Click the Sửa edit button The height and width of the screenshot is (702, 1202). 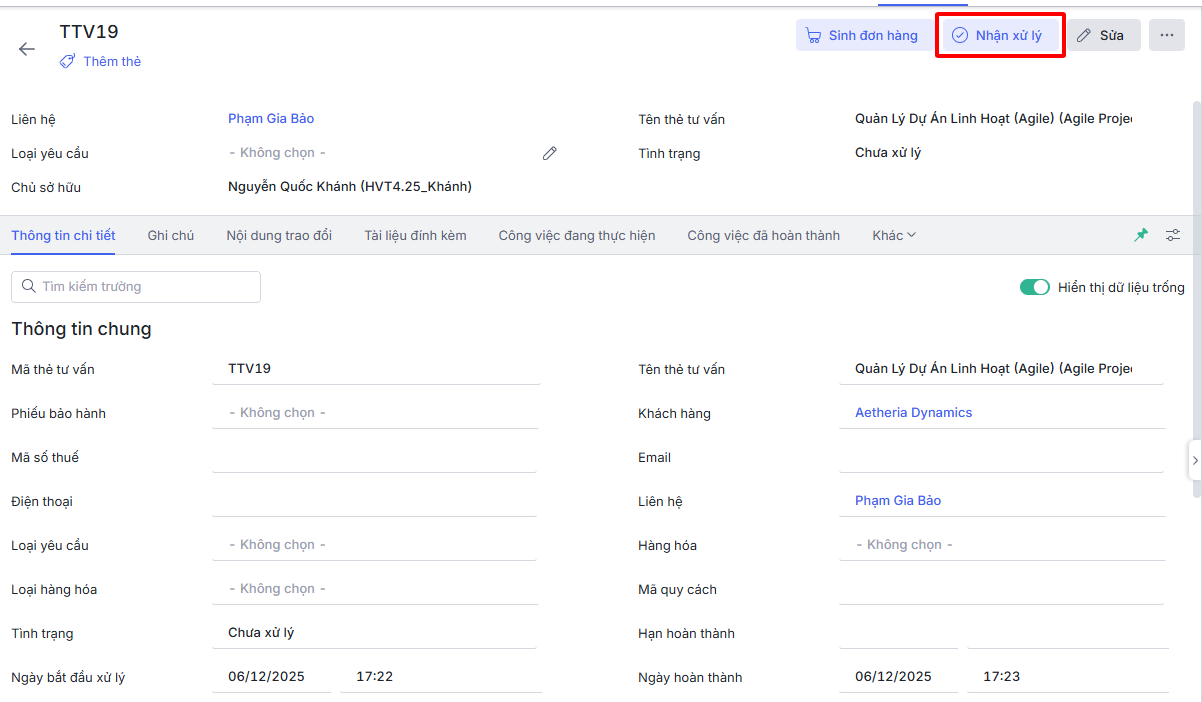(x=1103, y=35)
